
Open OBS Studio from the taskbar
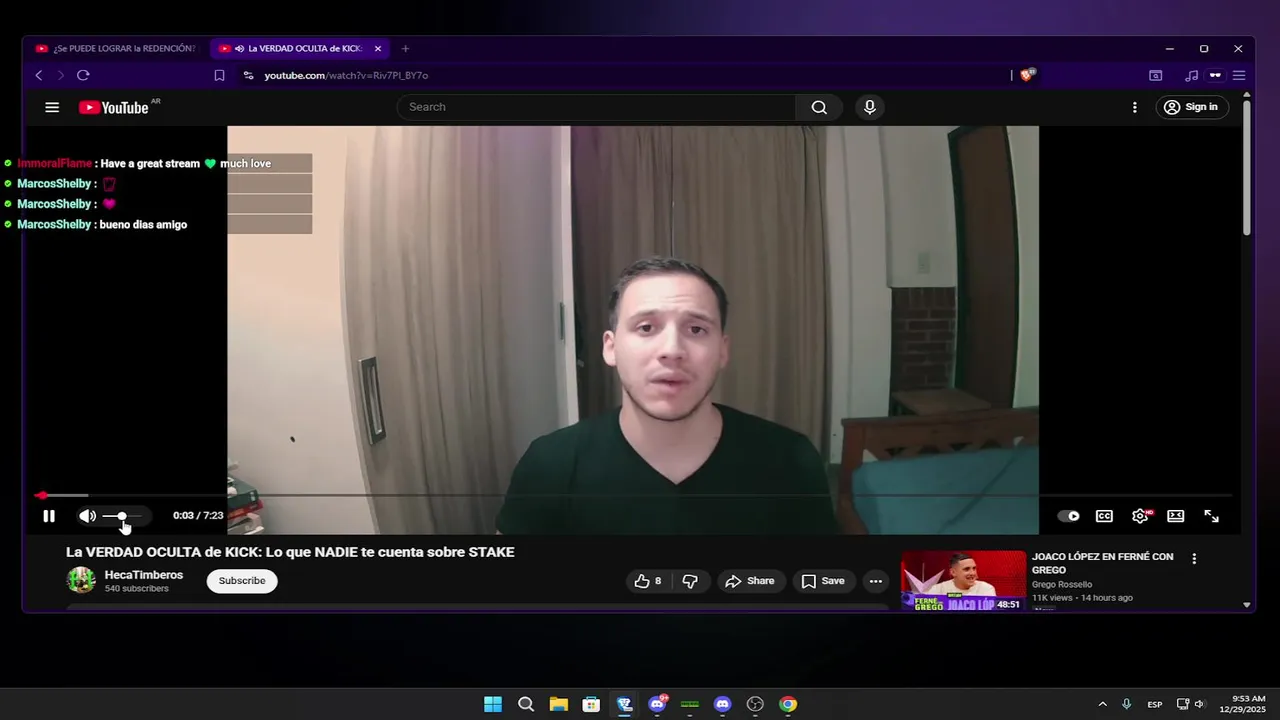(x=755, y=704)
